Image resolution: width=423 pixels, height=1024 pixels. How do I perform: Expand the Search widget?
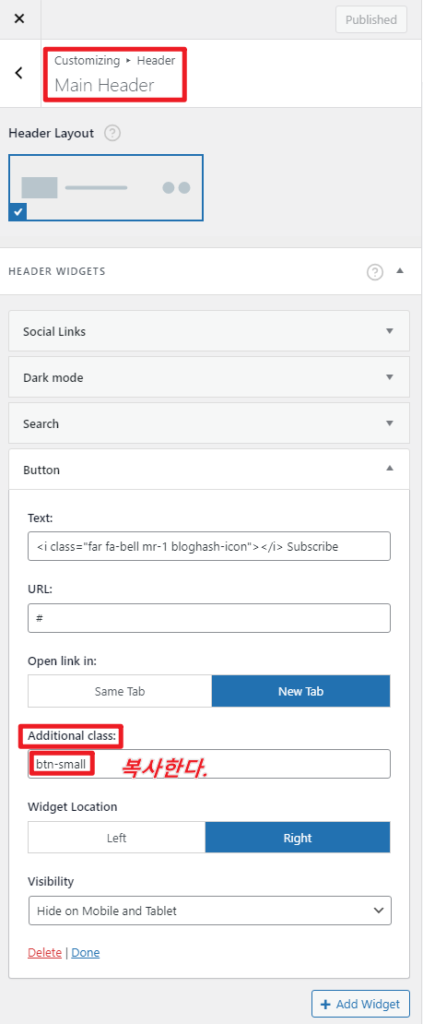pos(209,423)
